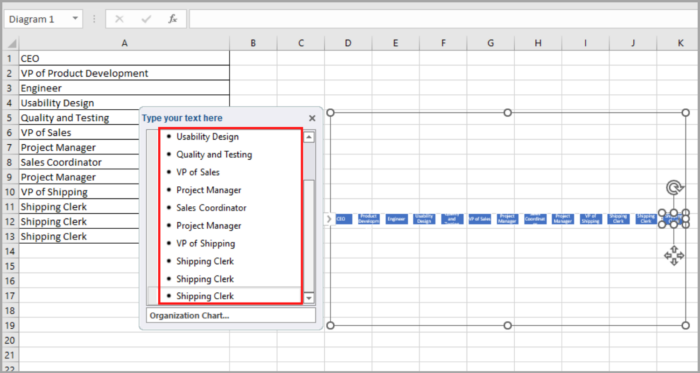
Task: Click inside the formula bar input
Action: (x=444, y=19)
